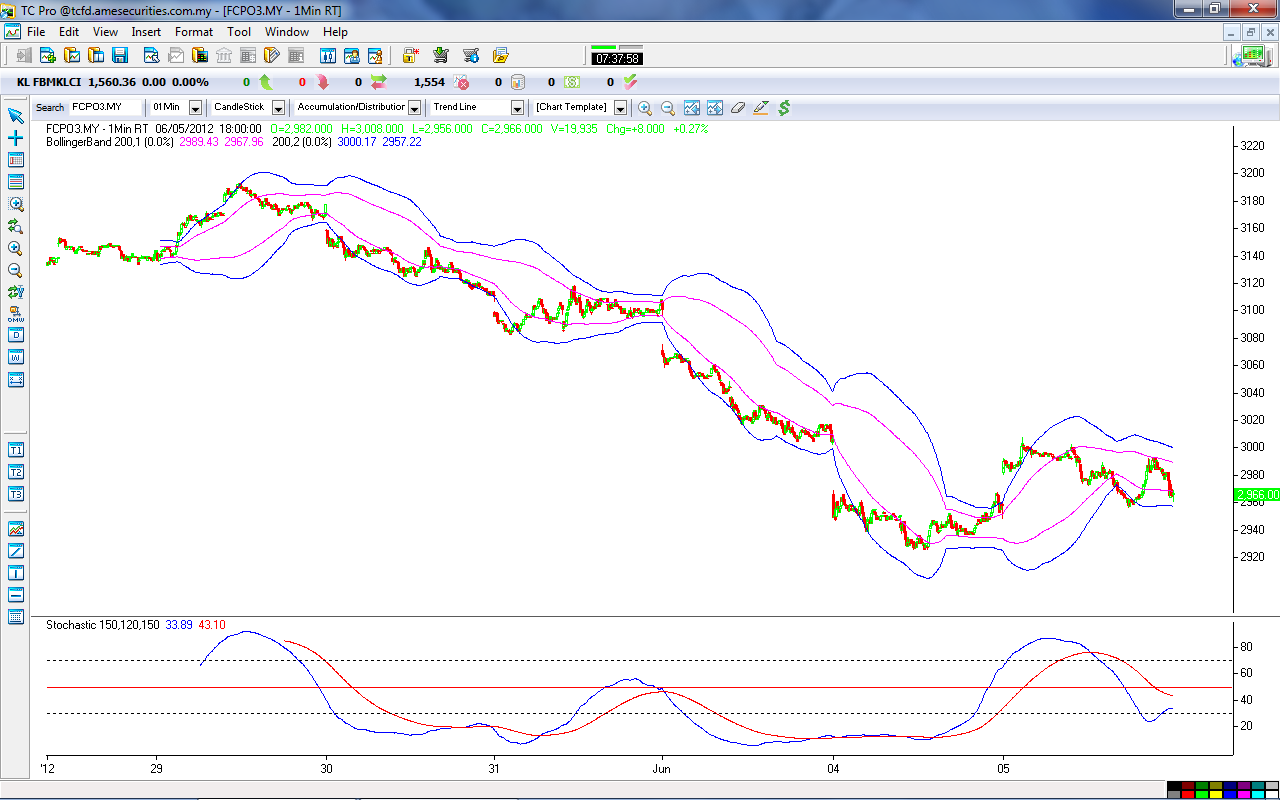Screen dimensions: 1282x802
Task: Click inside the FCPO3.MY symbol input field
Action: 105,107
